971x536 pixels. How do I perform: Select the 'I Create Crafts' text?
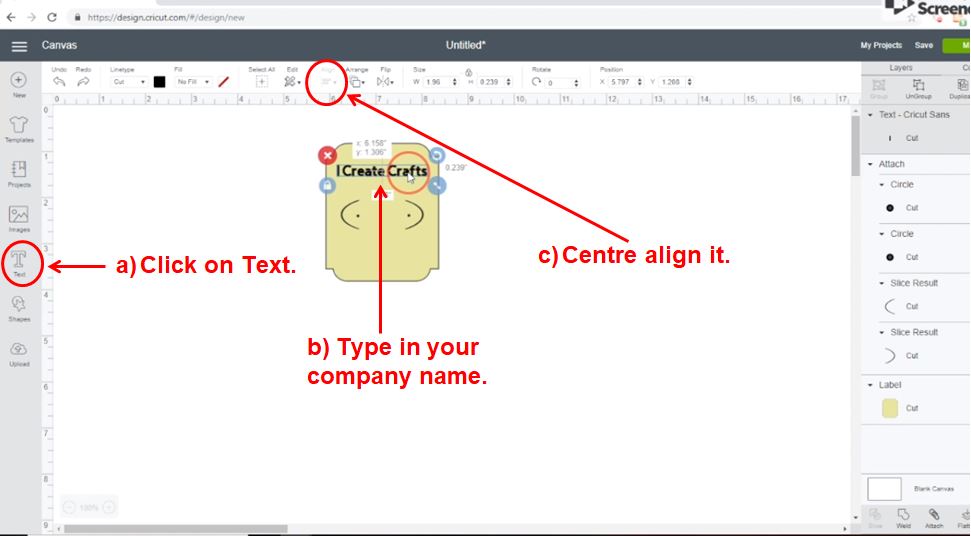(381, 171)
